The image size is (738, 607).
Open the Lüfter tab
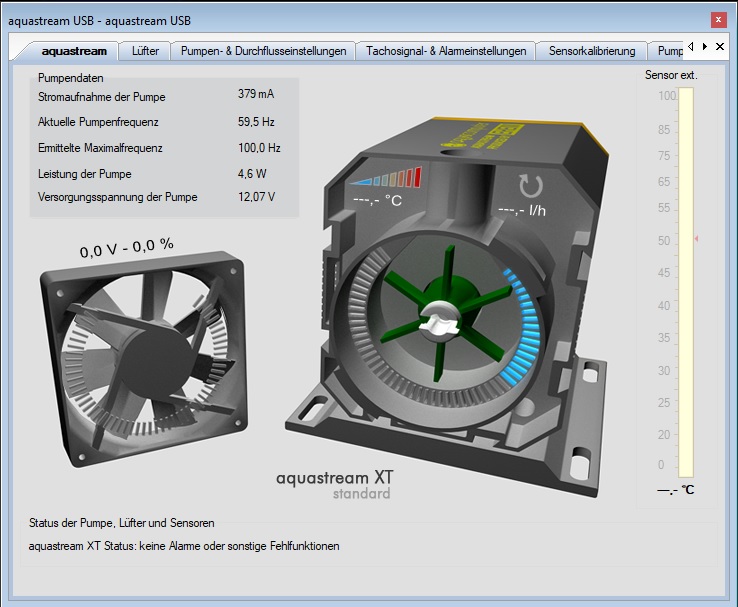click(145, 51)
